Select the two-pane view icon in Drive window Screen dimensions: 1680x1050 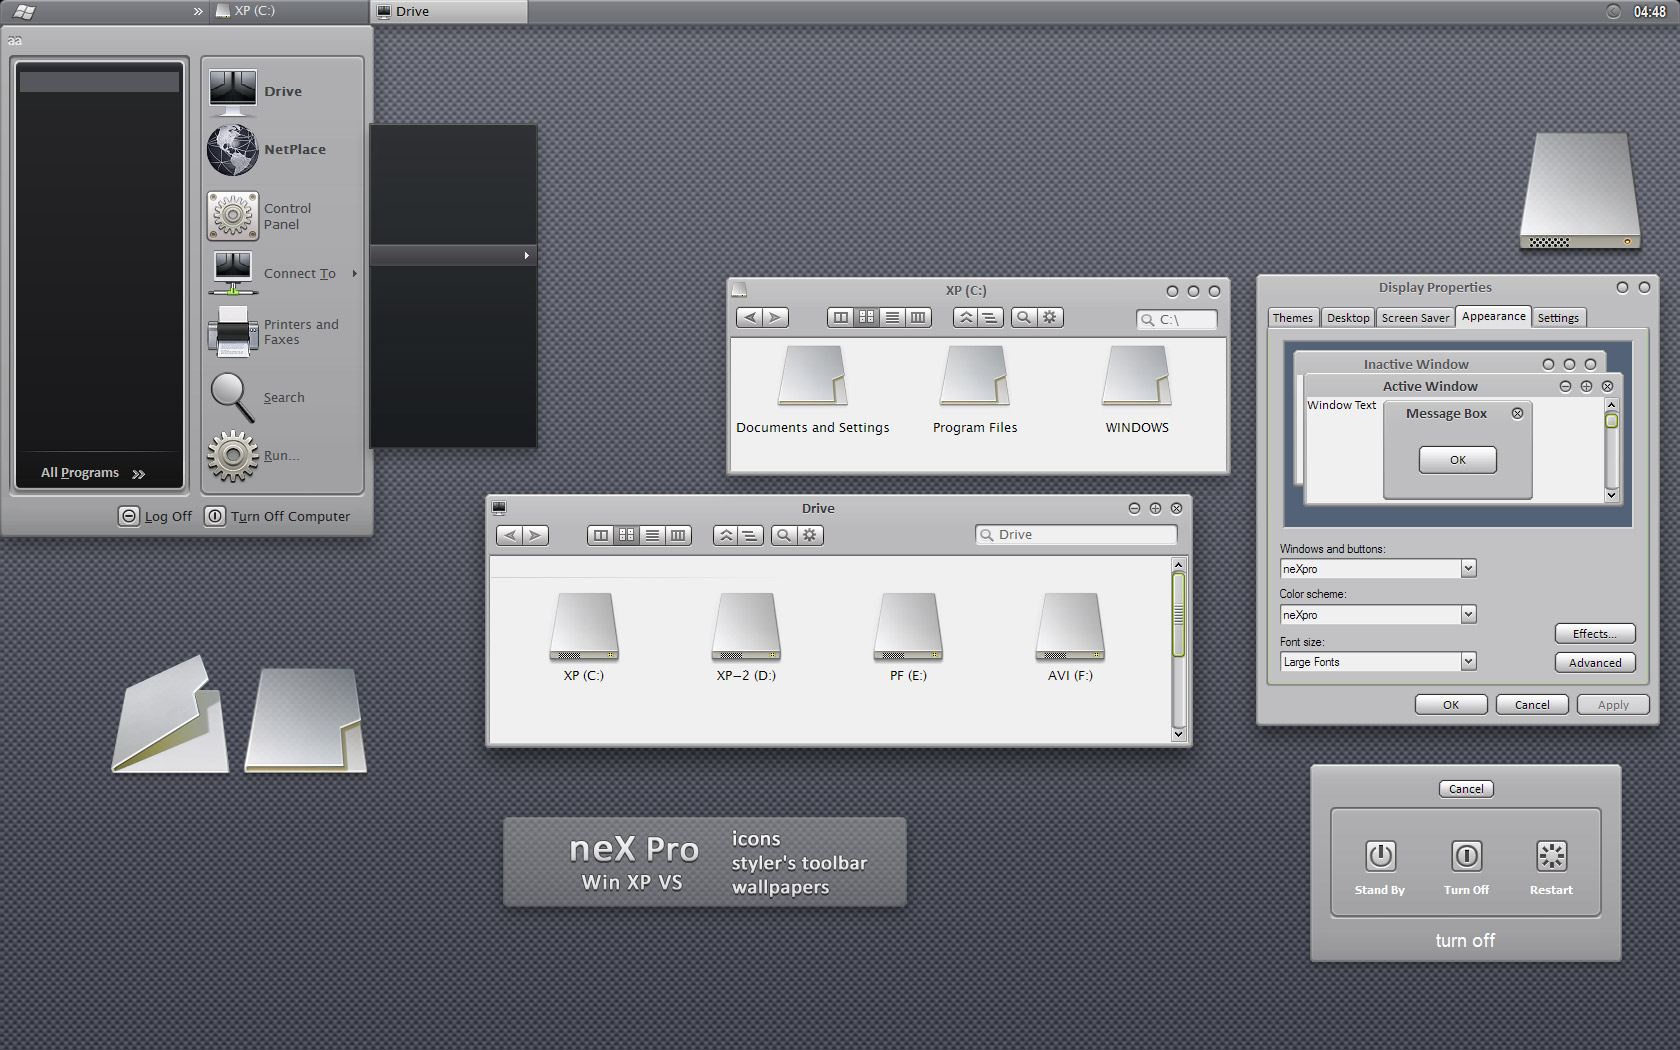click(x=600, y=535)
